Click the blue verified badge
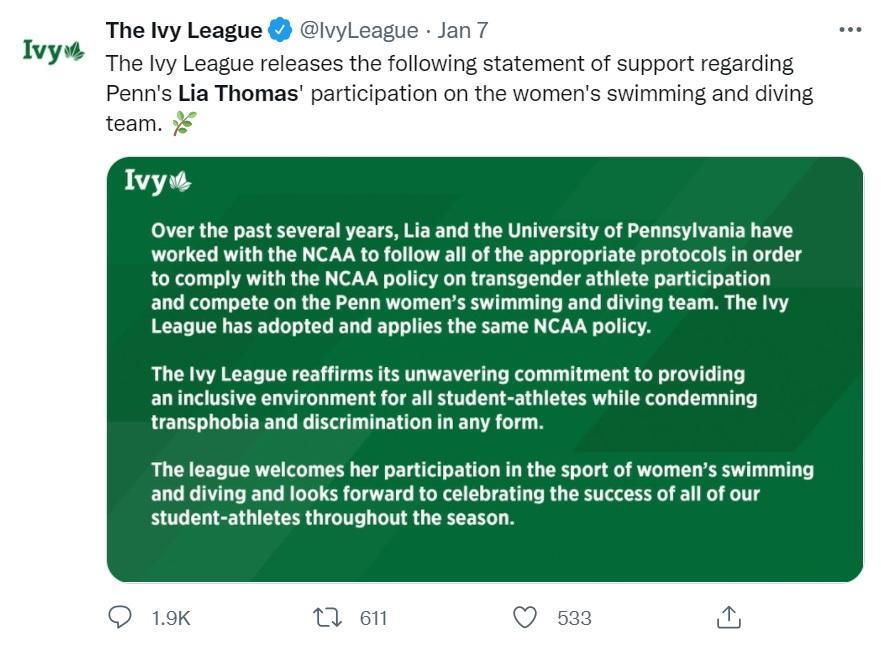 (x=280, y=31)
